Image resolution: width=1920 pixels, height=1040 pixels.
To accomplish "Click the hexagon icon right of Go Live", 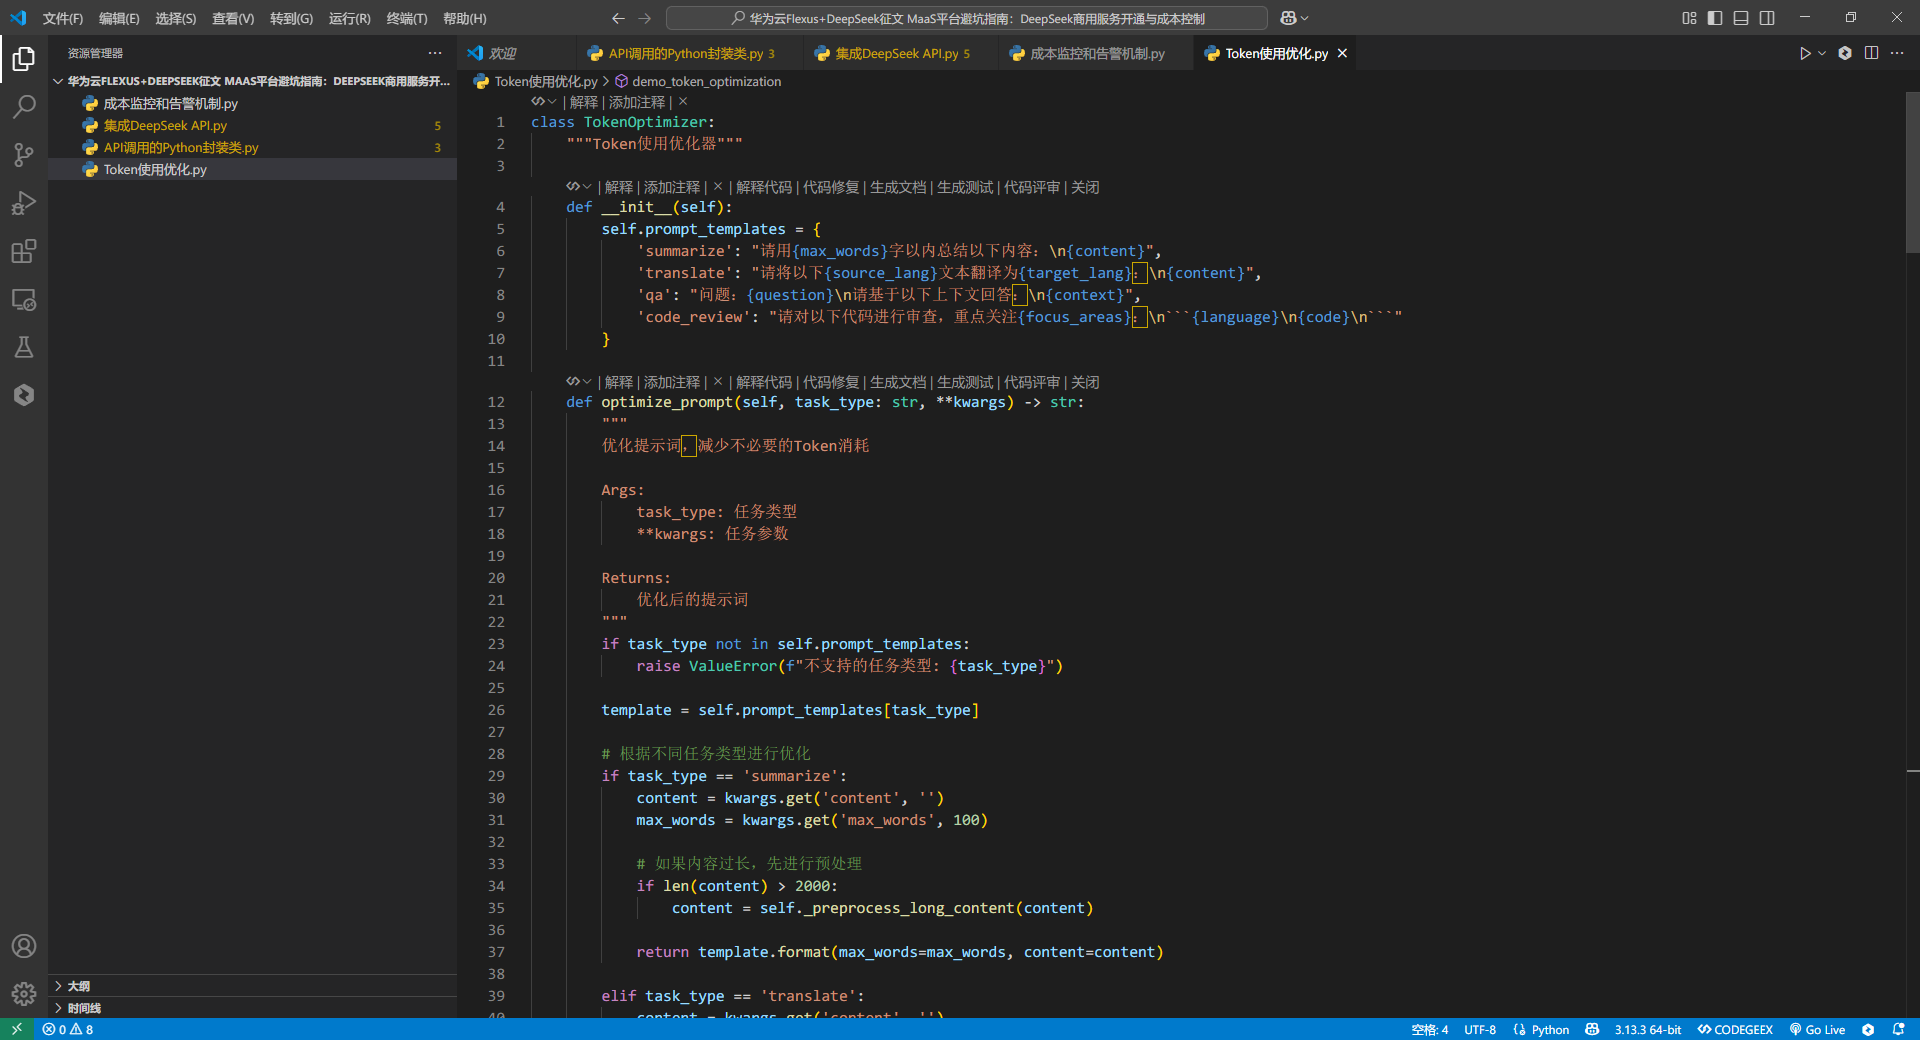I will tap(1868, 1029).
